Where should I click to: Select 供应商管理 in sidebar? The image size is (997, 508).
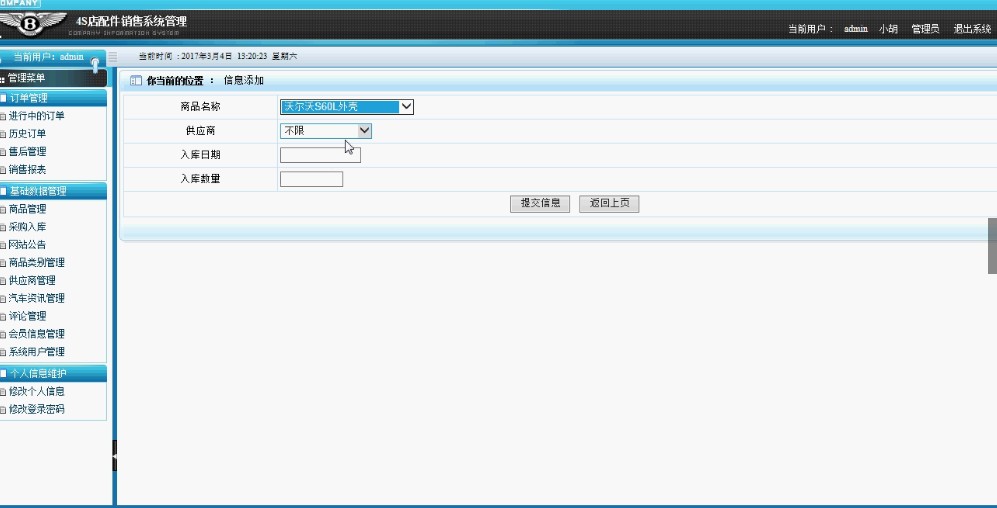[32, 280]
